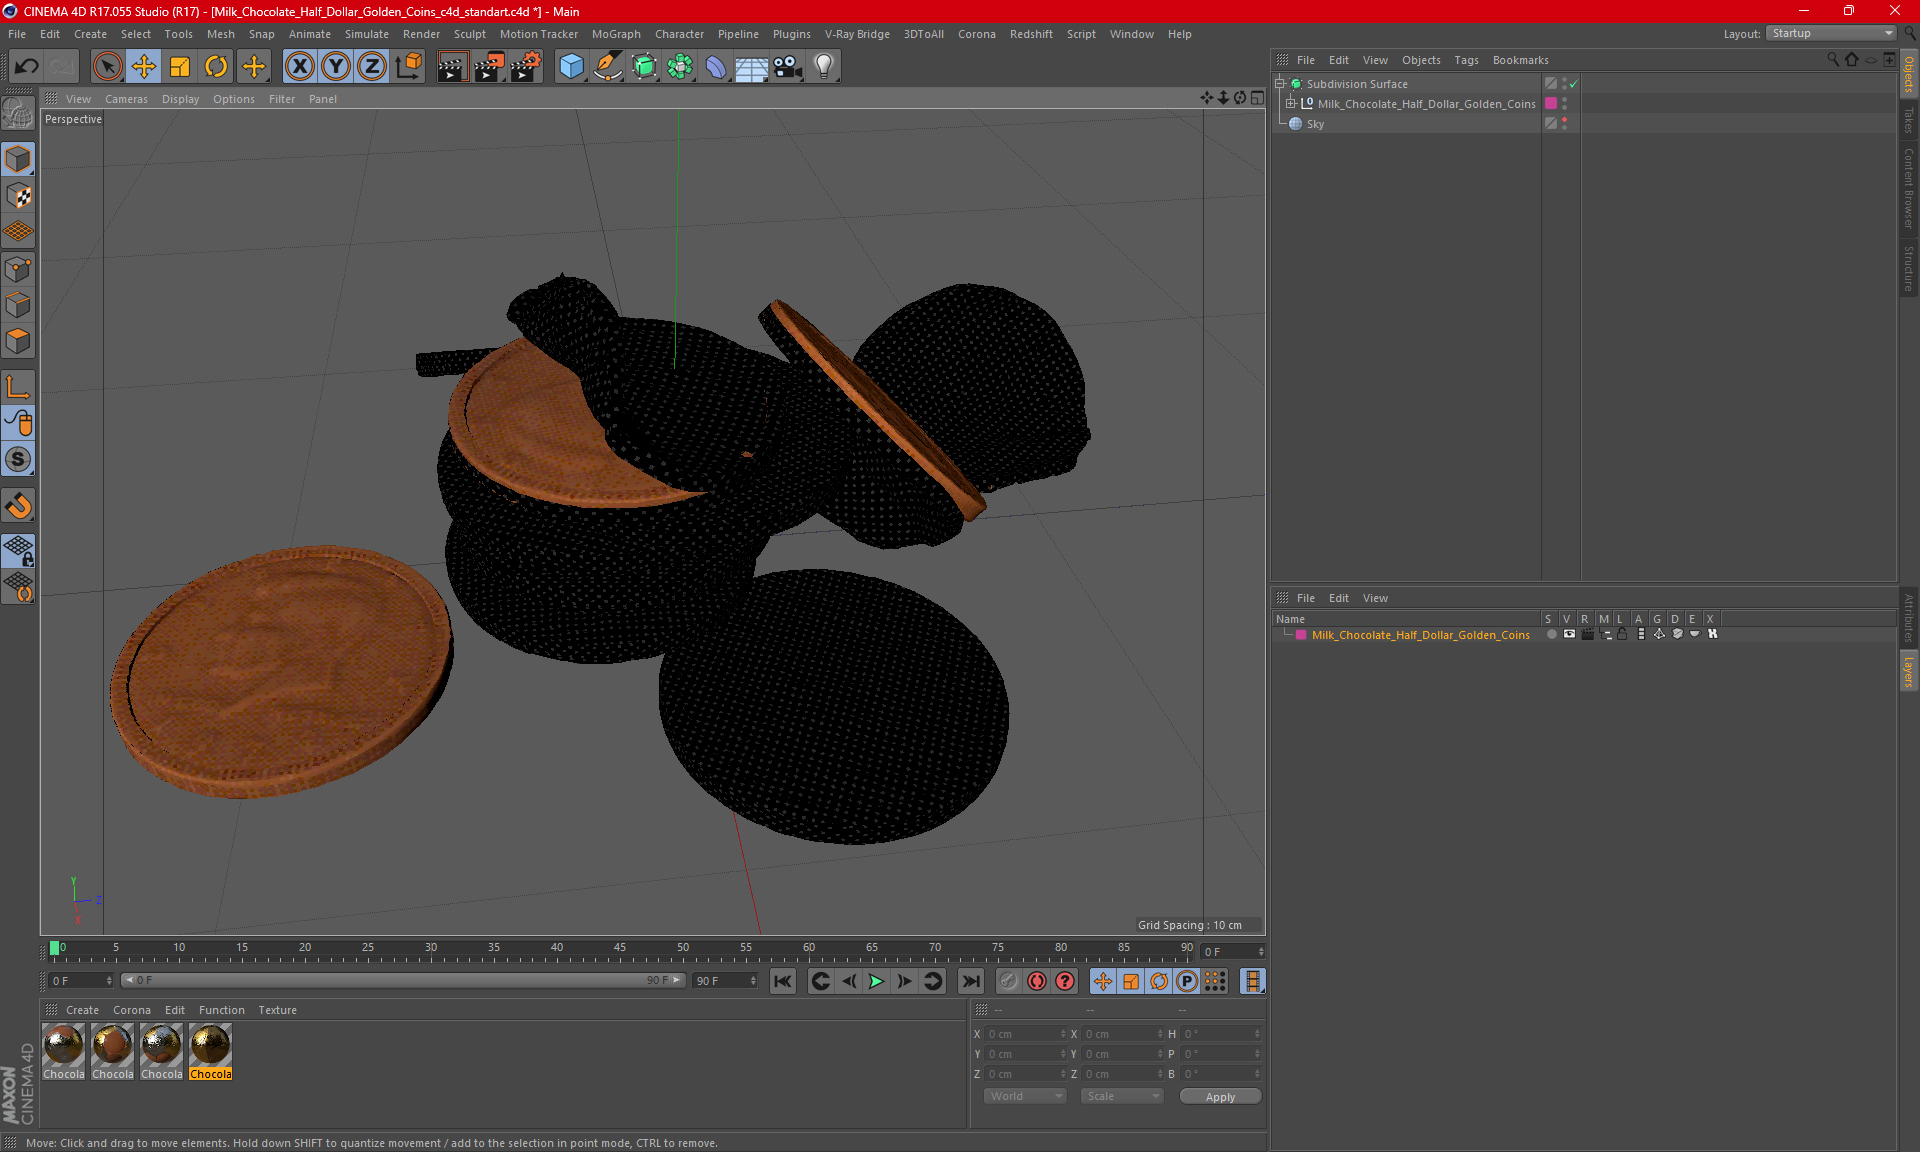Open the MoGraph menu

(616, 34)
